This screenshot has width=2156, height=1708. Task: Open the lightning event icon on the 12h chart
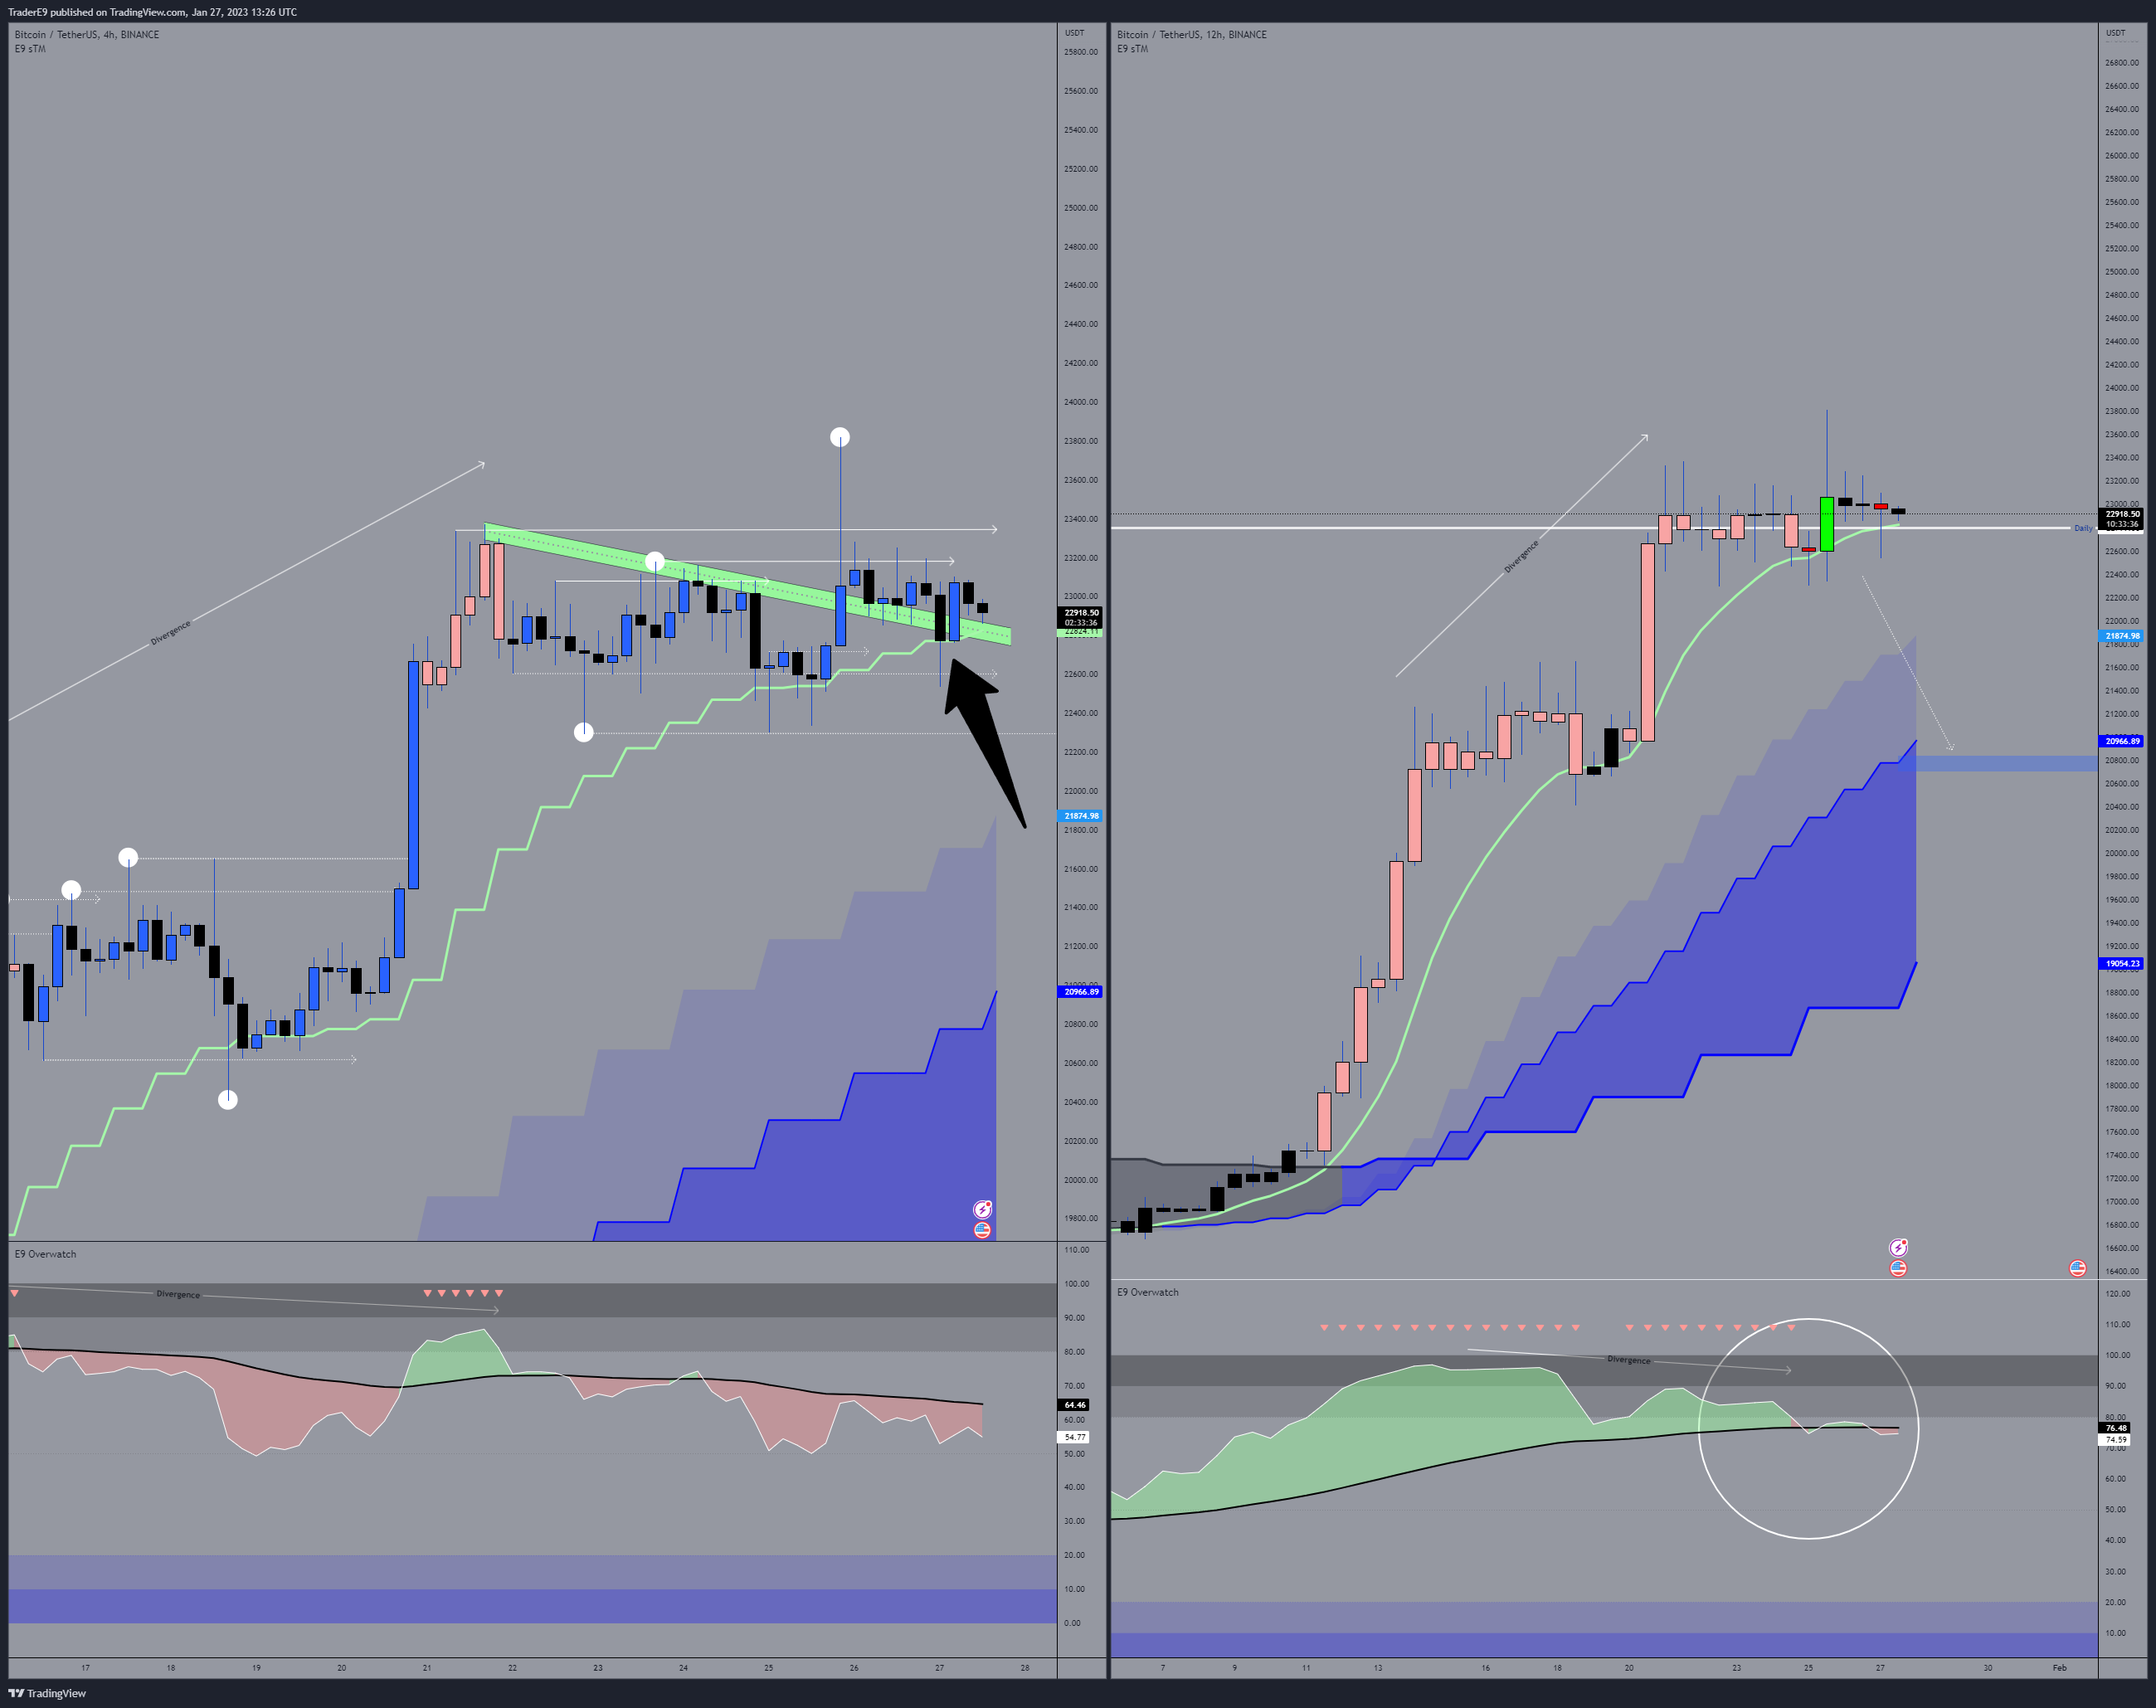[x=1898, y=1247]
